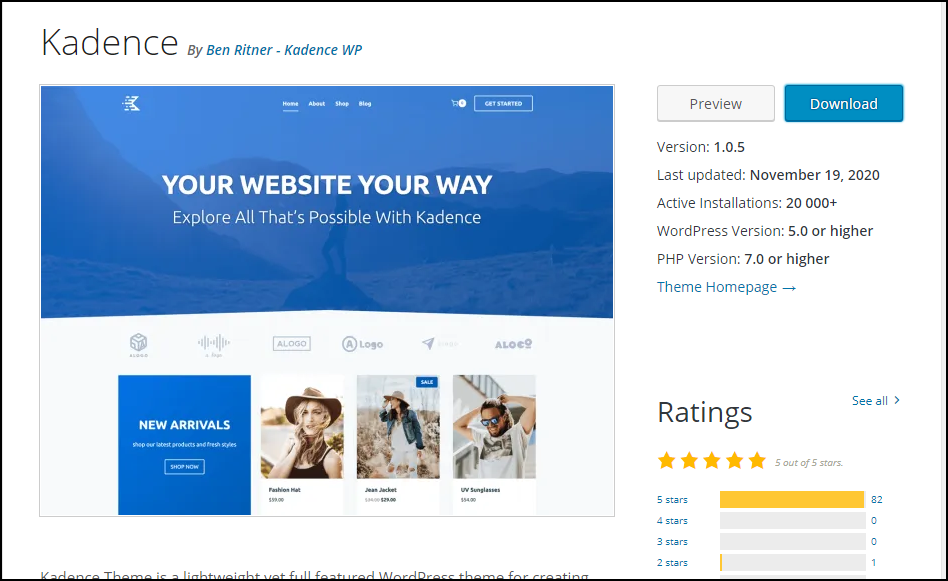948x581 pixels.
Task: Click the Jean Jacket product image
Action: pyautogui.click(x=398, y=427)
